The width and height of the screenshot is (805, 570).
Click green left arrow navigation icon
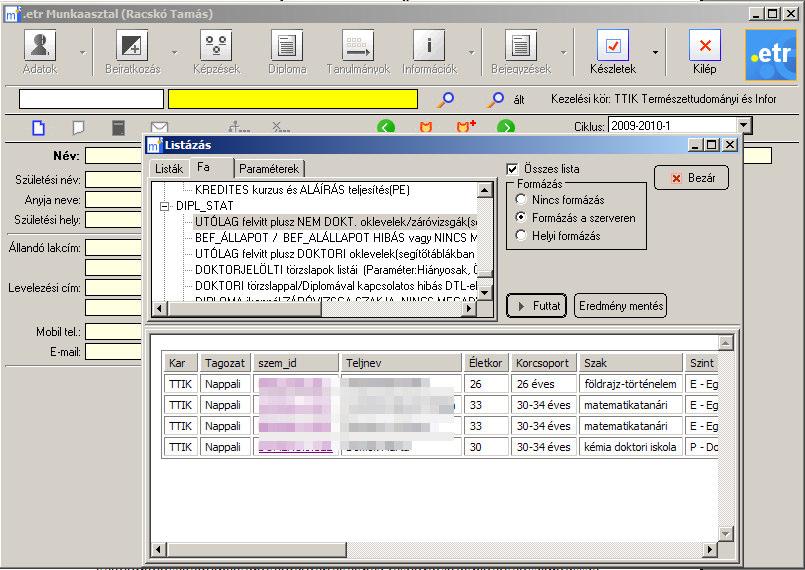[x=386, y=127]
